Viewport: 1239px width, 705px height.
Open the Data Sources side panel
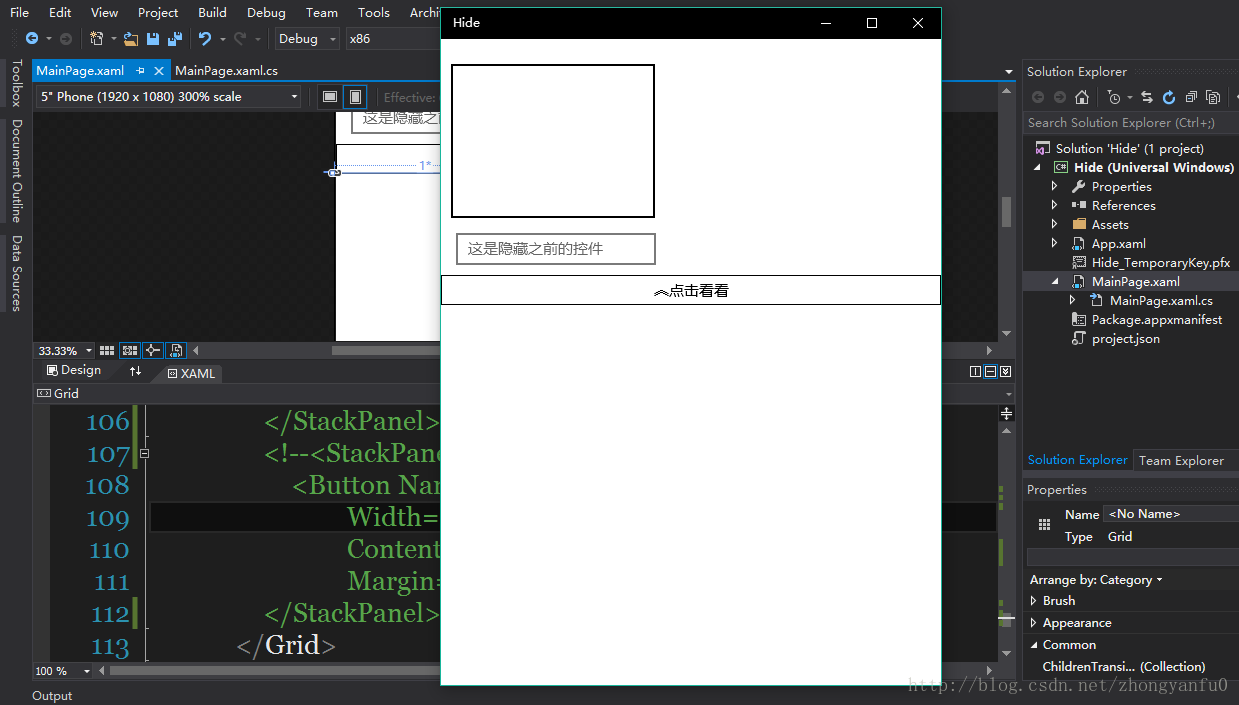16,273
